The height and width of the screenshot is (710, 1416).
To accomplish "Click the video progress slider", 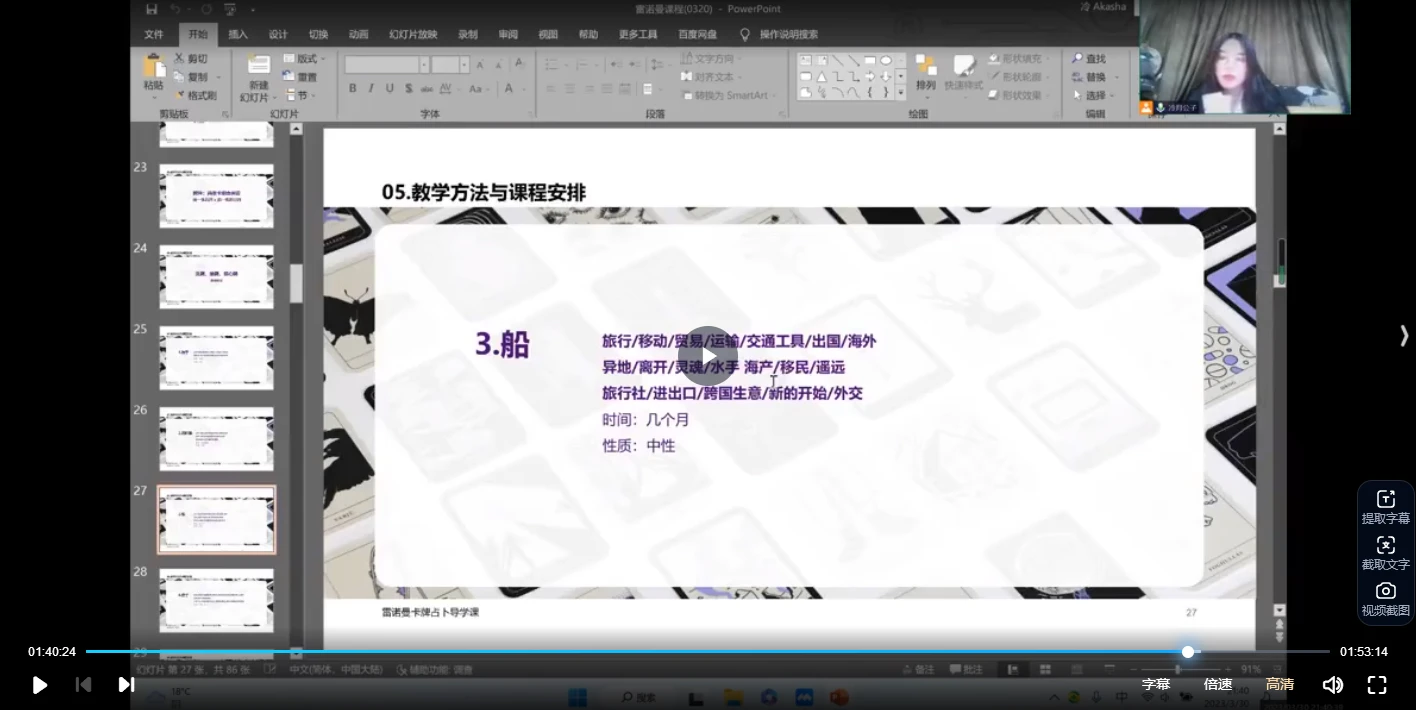I will tap(1187, 652).
